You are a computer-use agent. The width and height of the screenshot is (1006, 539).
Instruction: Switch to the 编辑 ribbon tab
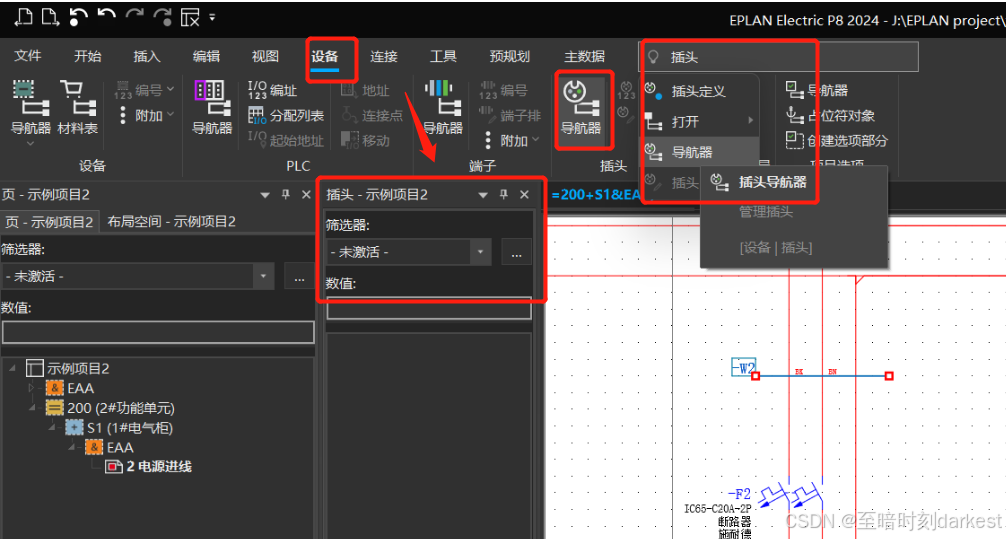[x=206, y=56]
